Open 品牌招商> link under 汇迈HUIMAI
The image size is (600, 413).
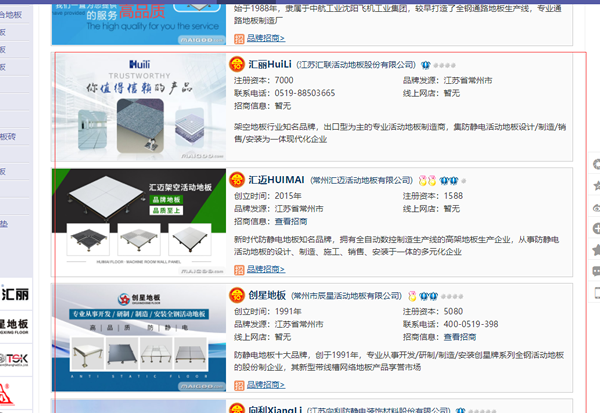click(264, 269)
